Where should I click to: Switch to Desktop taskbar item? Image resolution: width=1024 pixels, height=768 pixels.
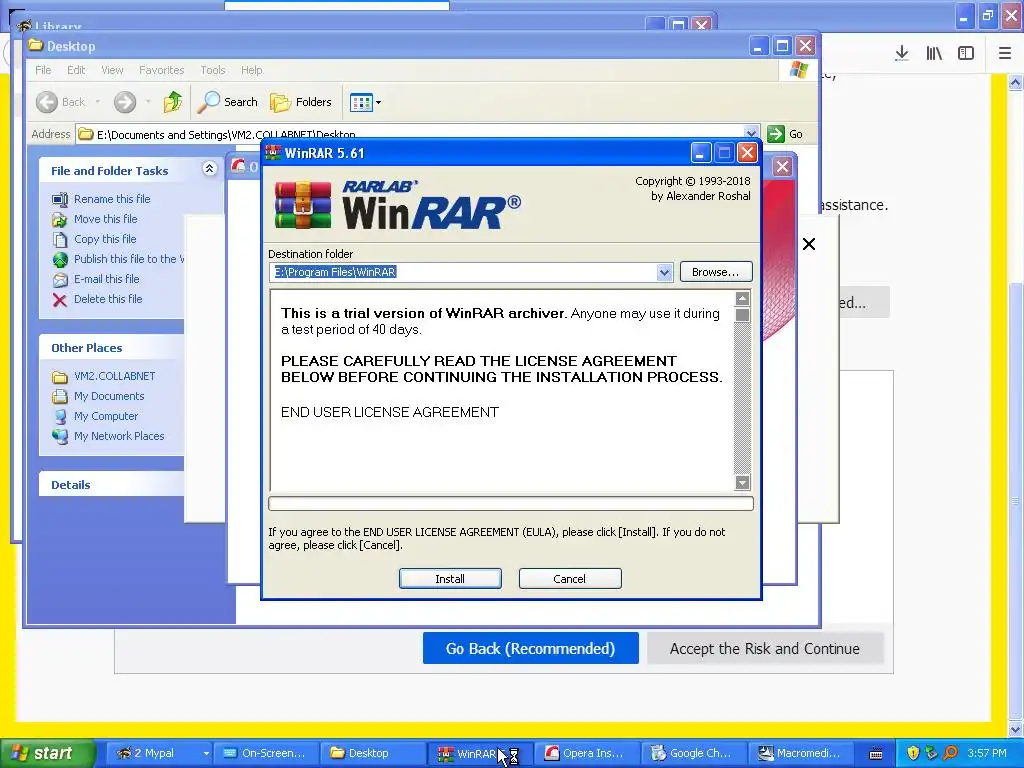[374, 753]
